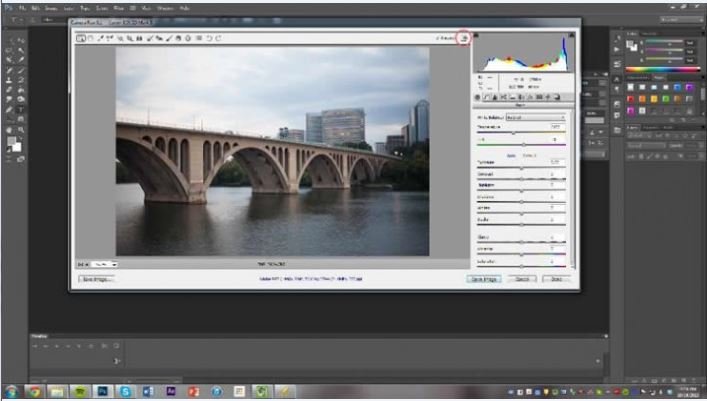Switch to the Presets tab
The width and height of the screenshot is (707, 401).
coord(548,97)
